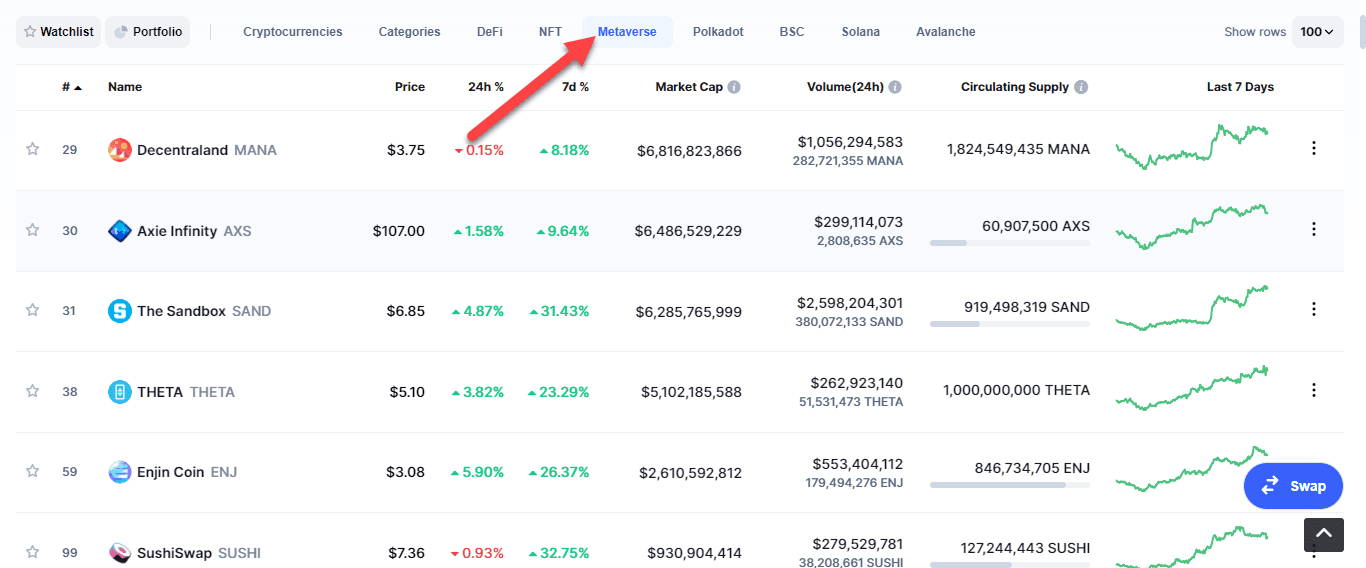Click The Sandbox volume $2,598,204,301
The image size is (1366, 568).
[850, 302]
